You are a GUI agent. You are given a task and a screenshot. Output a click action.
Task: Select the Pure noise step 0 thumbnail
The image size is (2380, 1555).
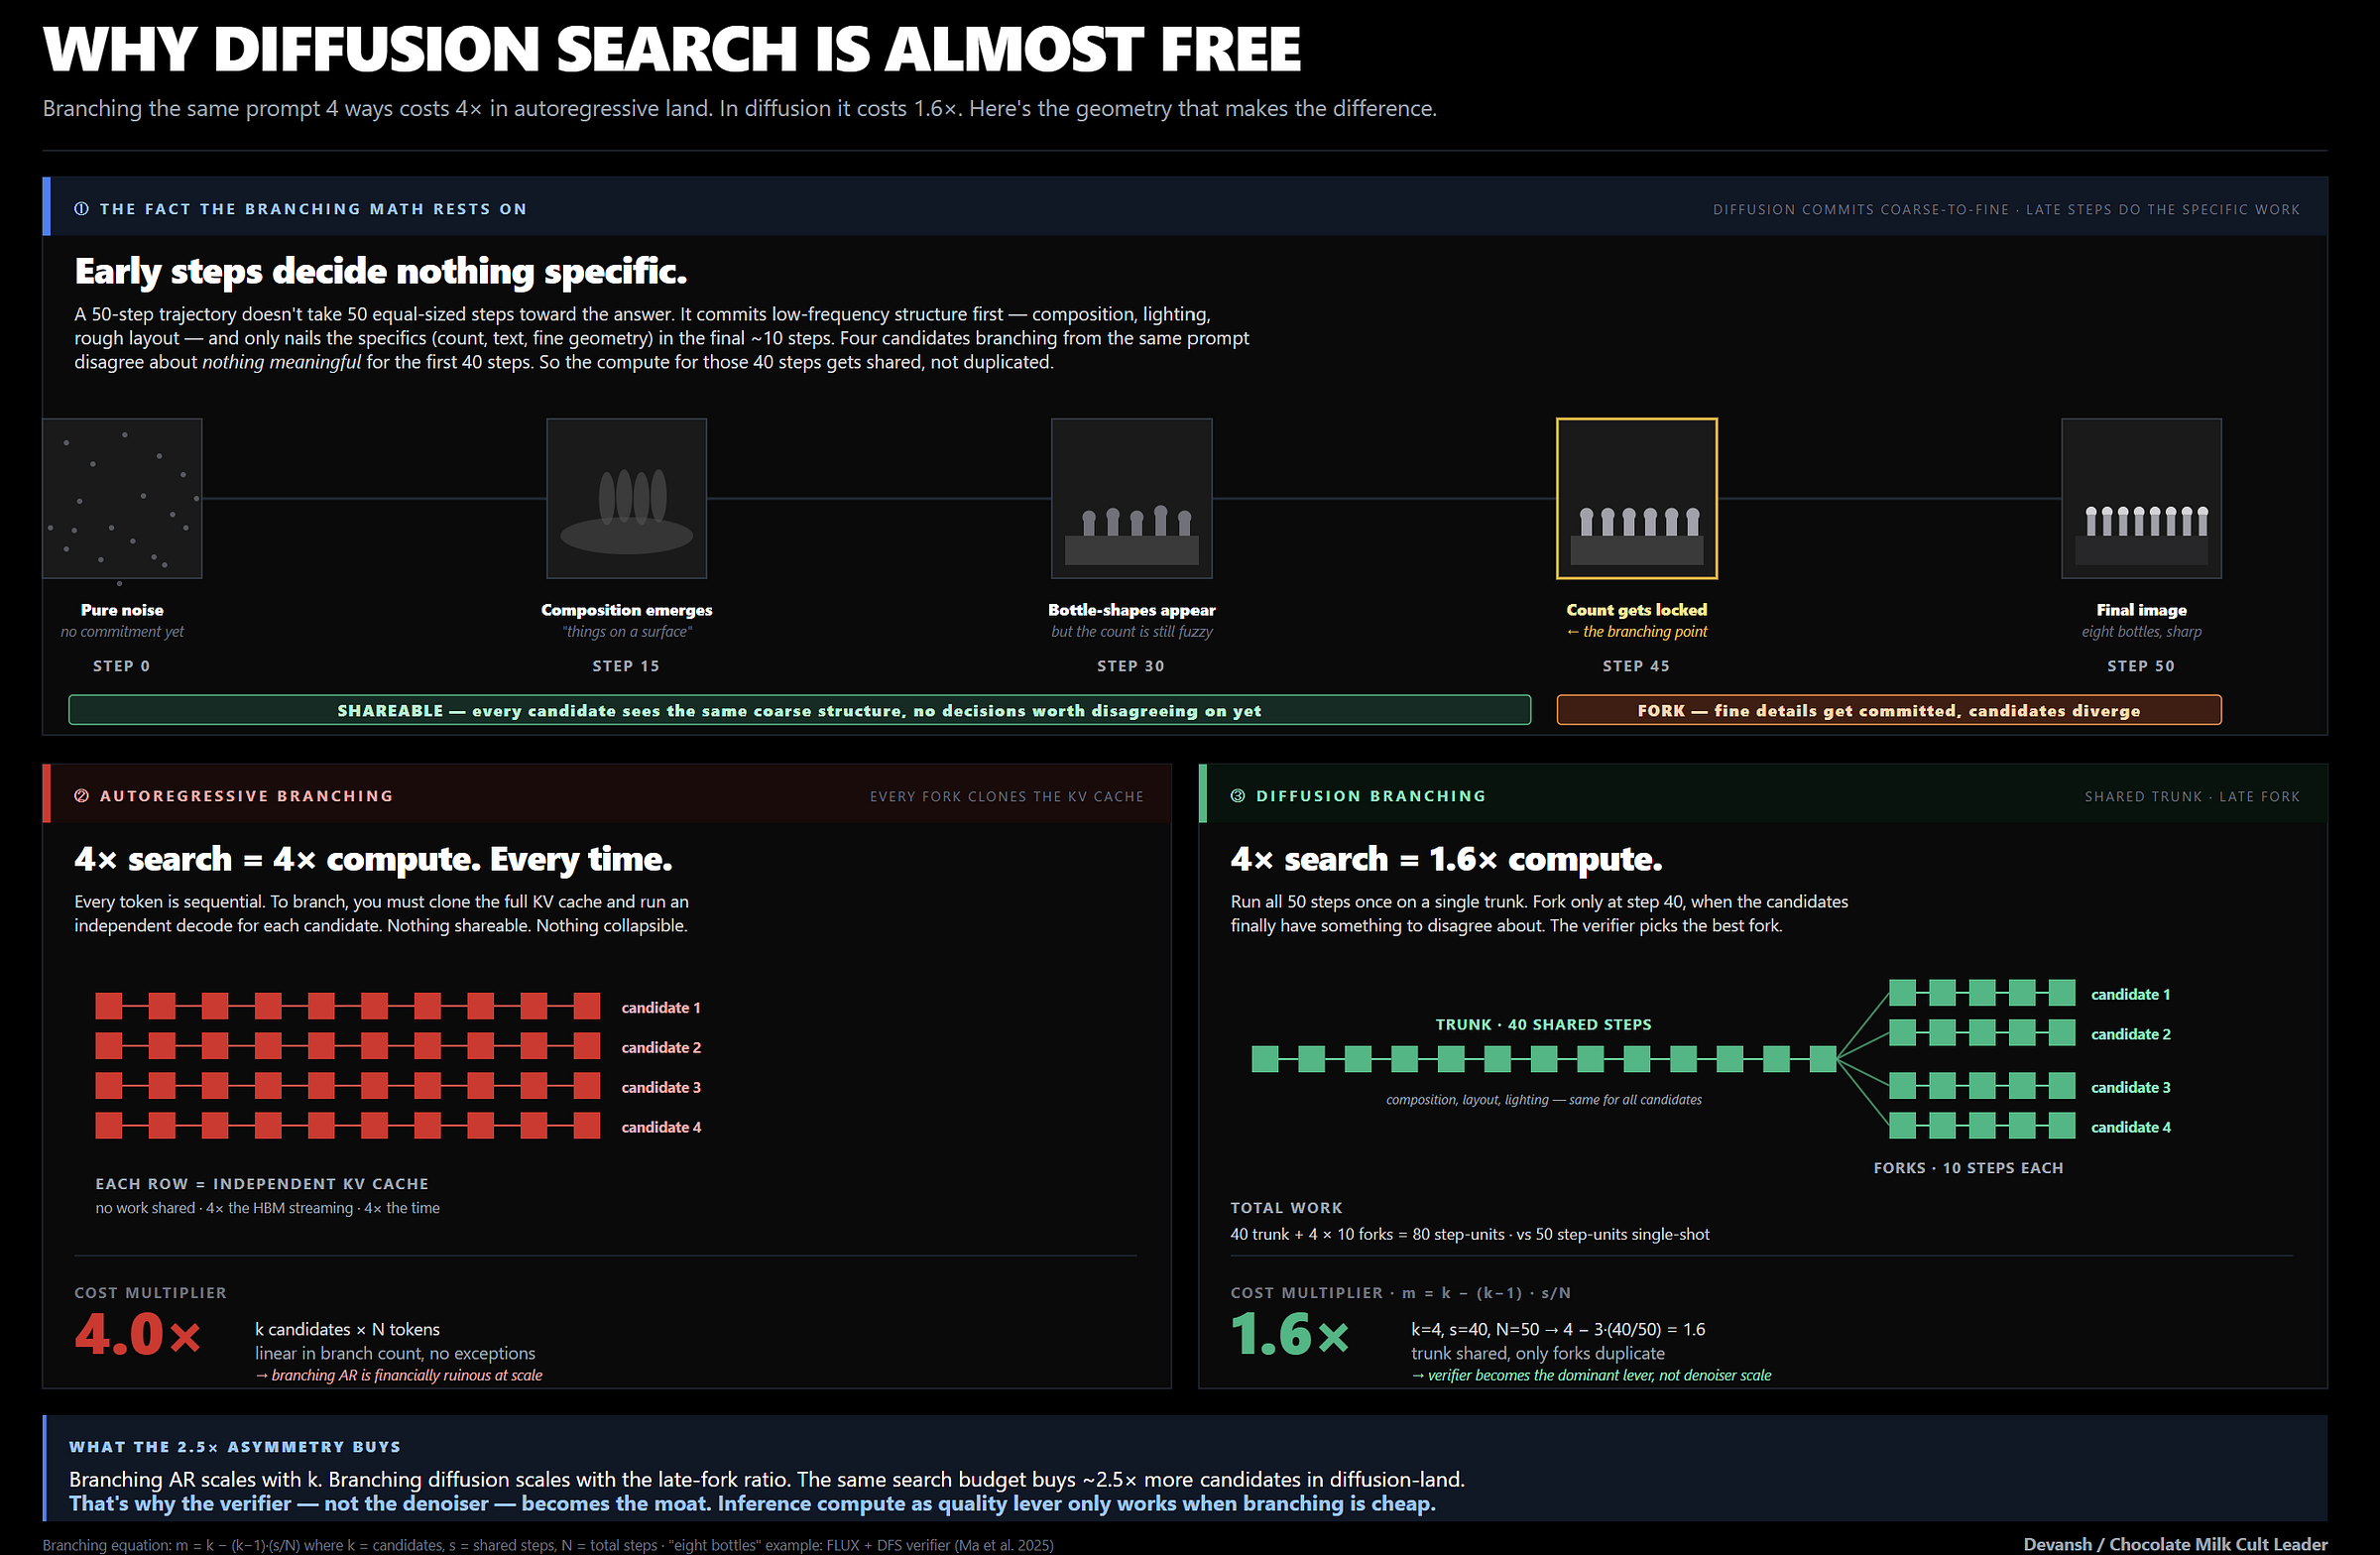[122, 498]
